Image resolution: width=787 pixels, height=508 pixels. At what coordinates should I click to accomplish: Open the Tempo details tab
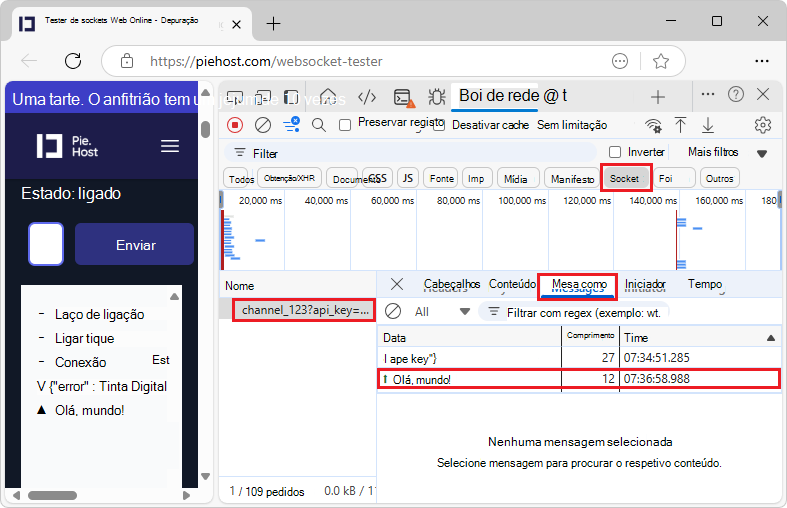(x=705, y=284)
